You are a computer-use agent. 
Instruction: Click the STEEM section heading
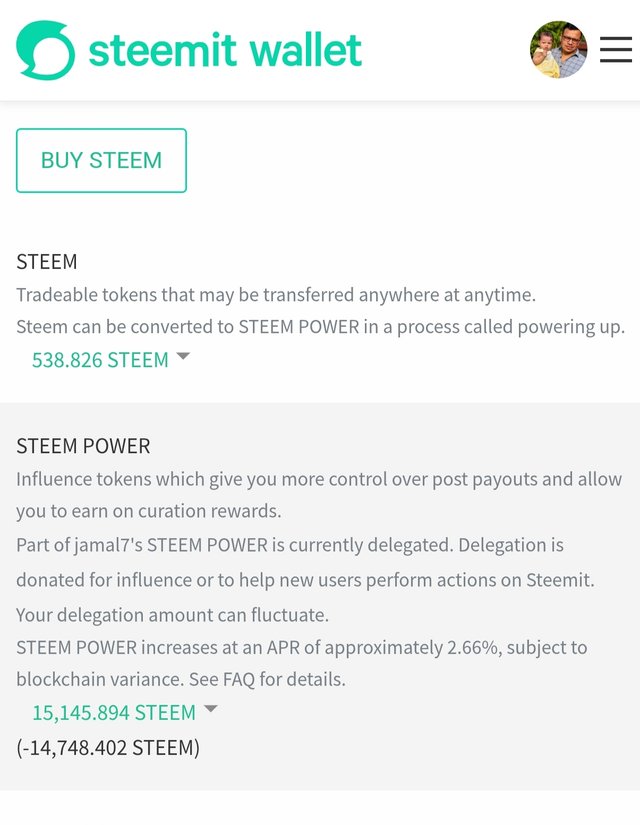coord(47,262)
